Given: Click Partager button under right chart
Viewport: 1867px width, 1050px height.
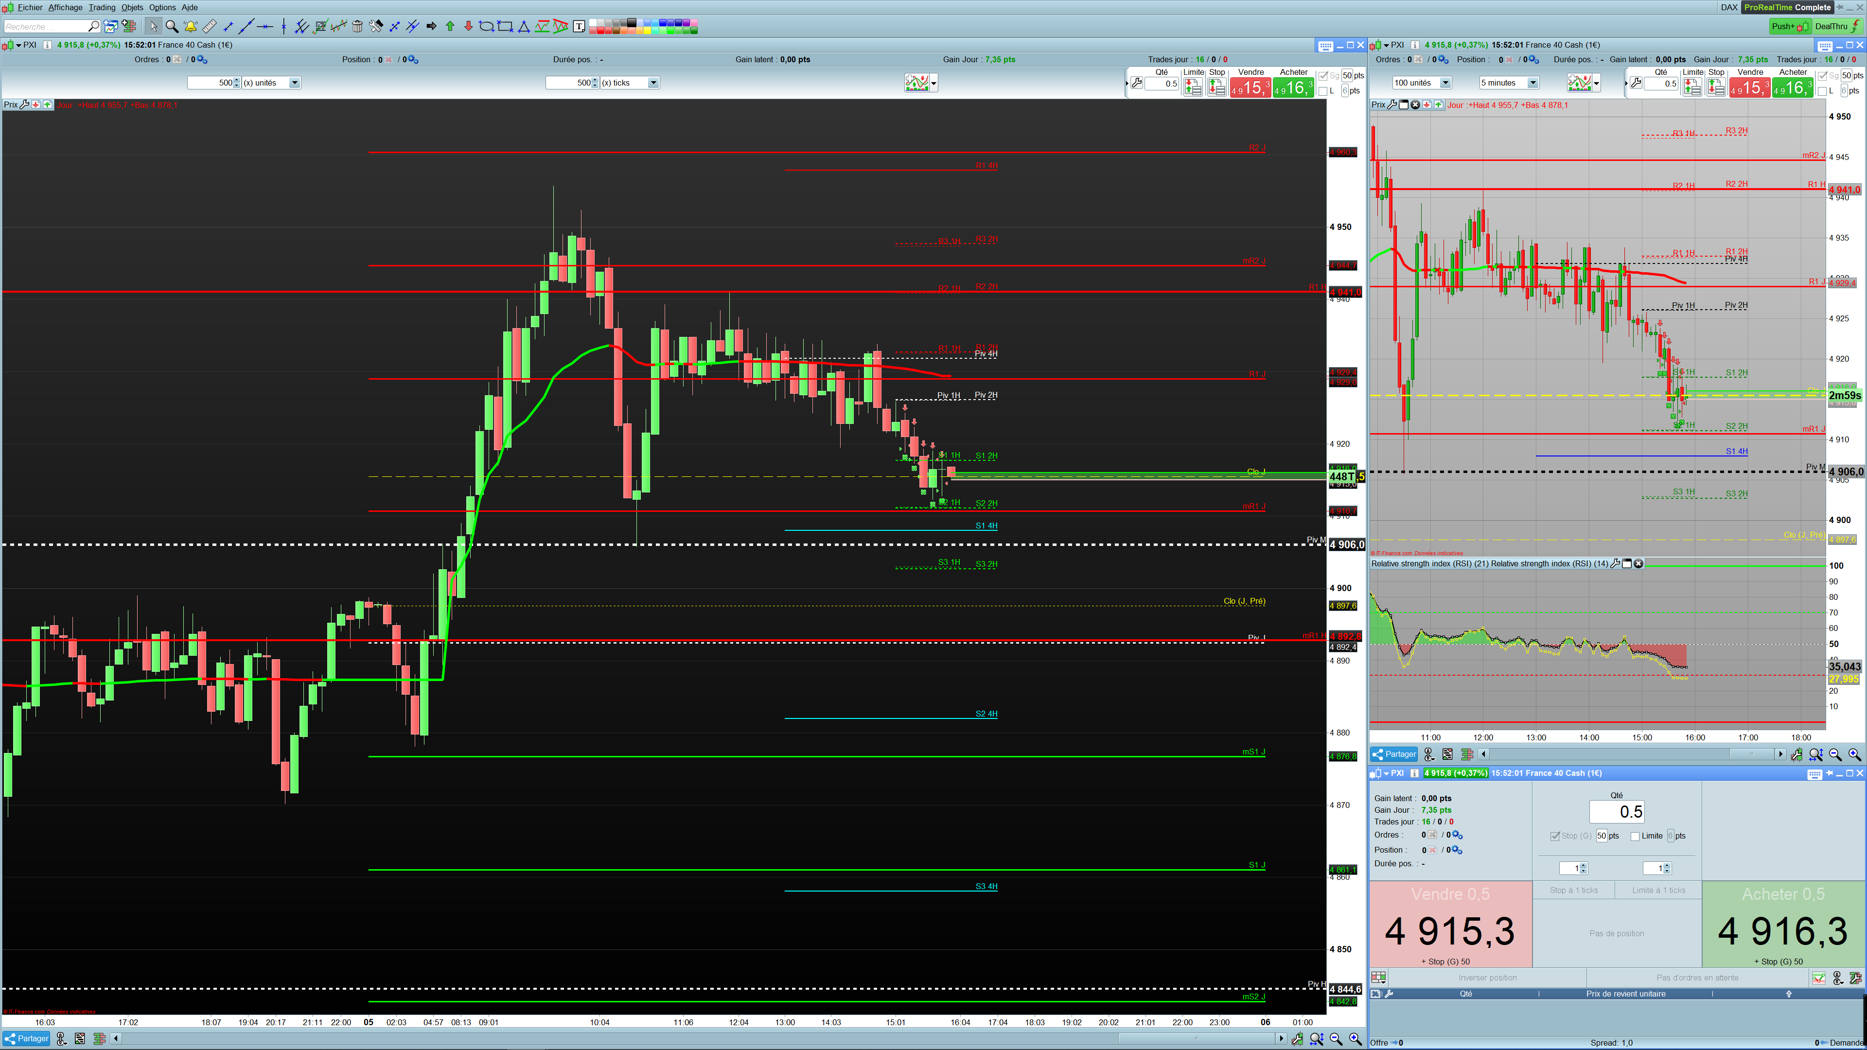Looking at the screenshot, I should coord(1395,754).
